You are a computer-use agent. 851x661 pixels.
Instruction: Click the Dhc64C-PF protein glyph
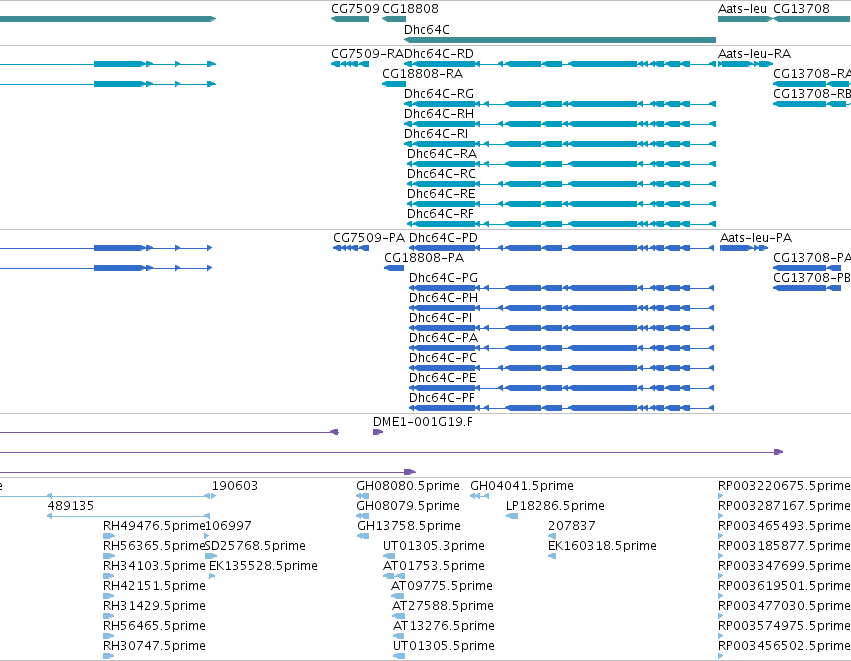coord(561,408)
